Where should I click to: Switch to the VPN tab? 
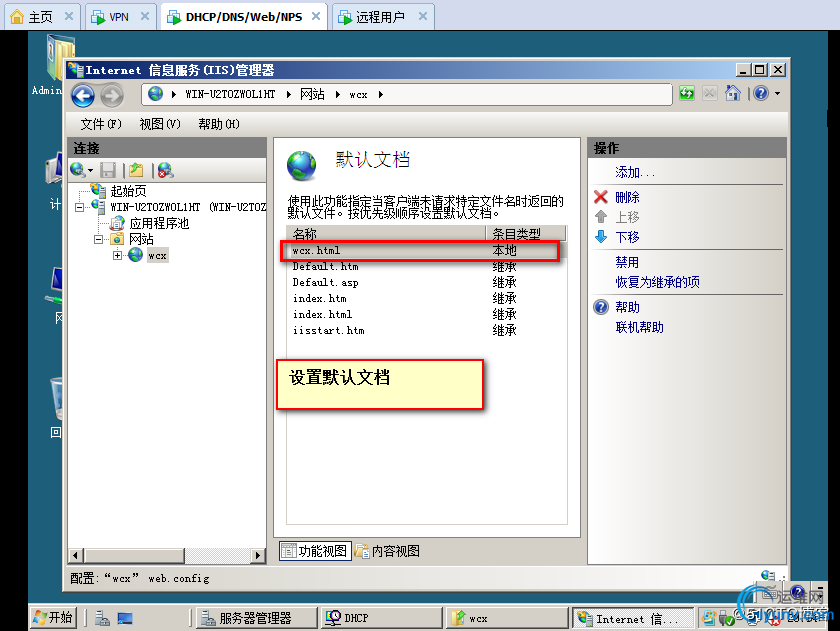(119, 17)
